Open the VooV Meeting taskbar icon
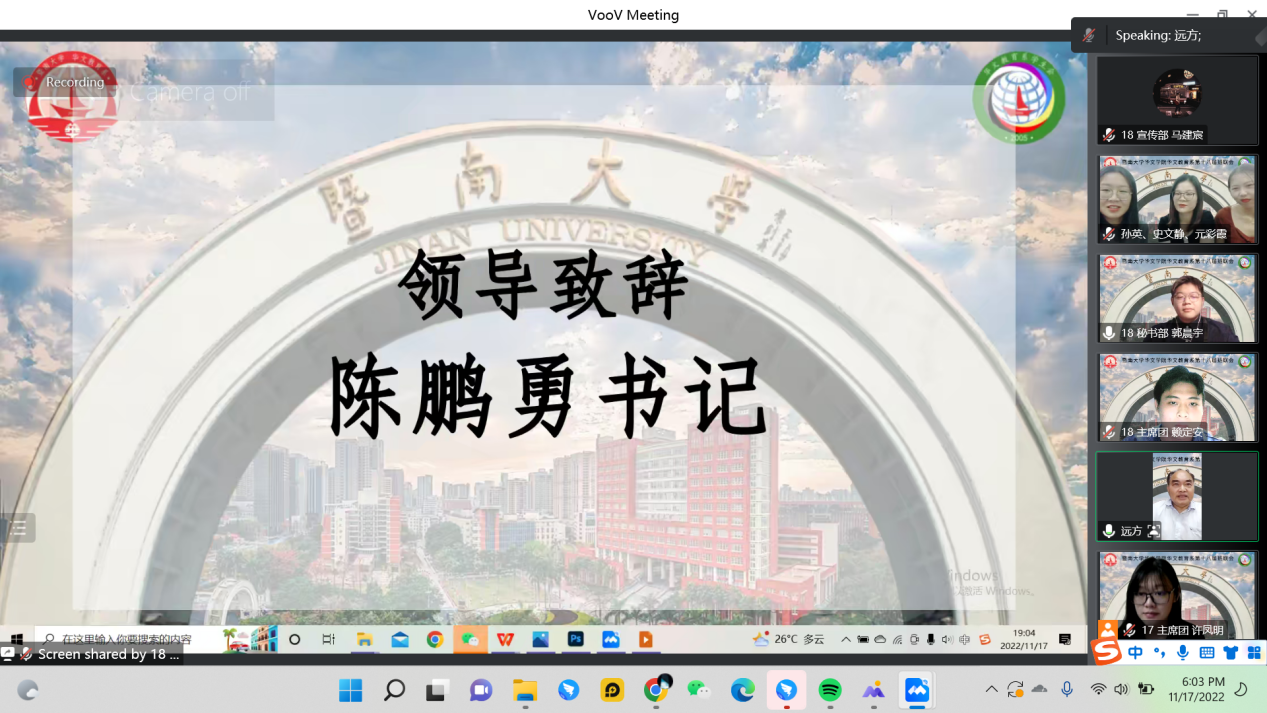 coord(916,690)
